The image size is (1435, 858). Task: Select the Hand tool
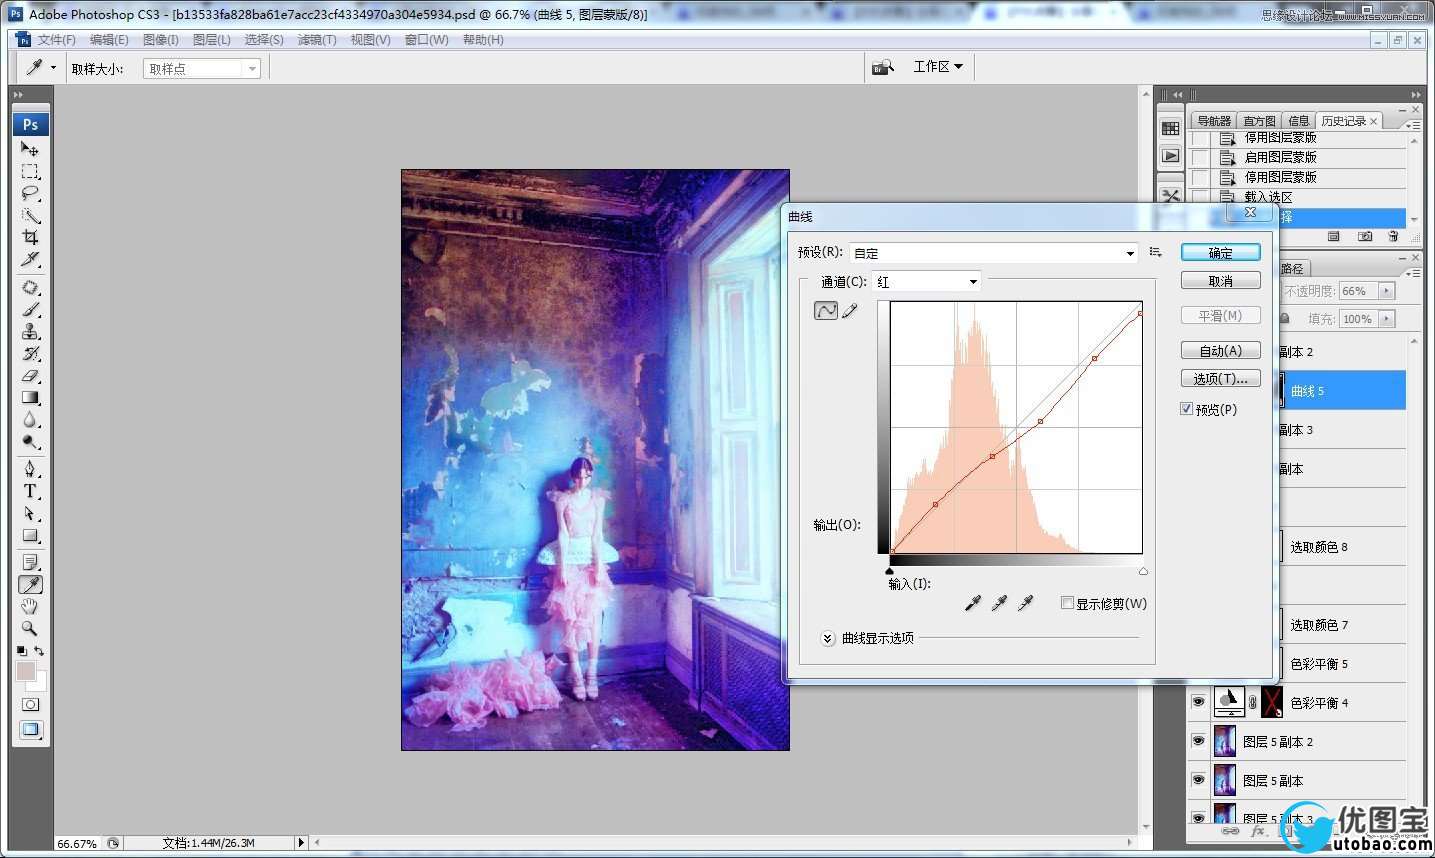click(30, 606)
